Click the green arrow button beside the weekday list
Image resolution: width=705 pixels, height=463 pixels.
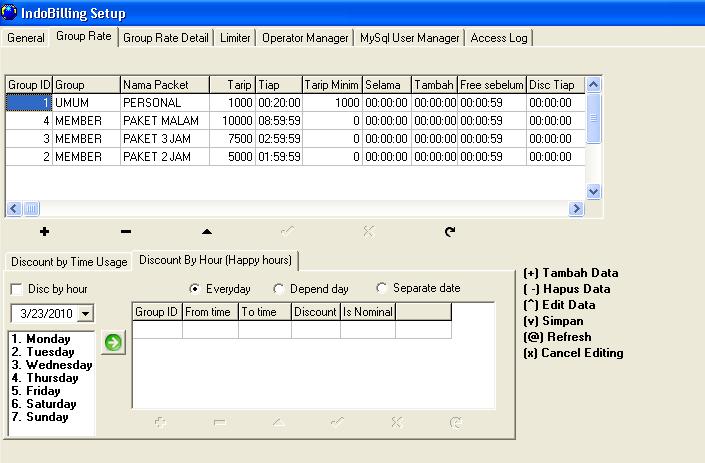point(113,343)
